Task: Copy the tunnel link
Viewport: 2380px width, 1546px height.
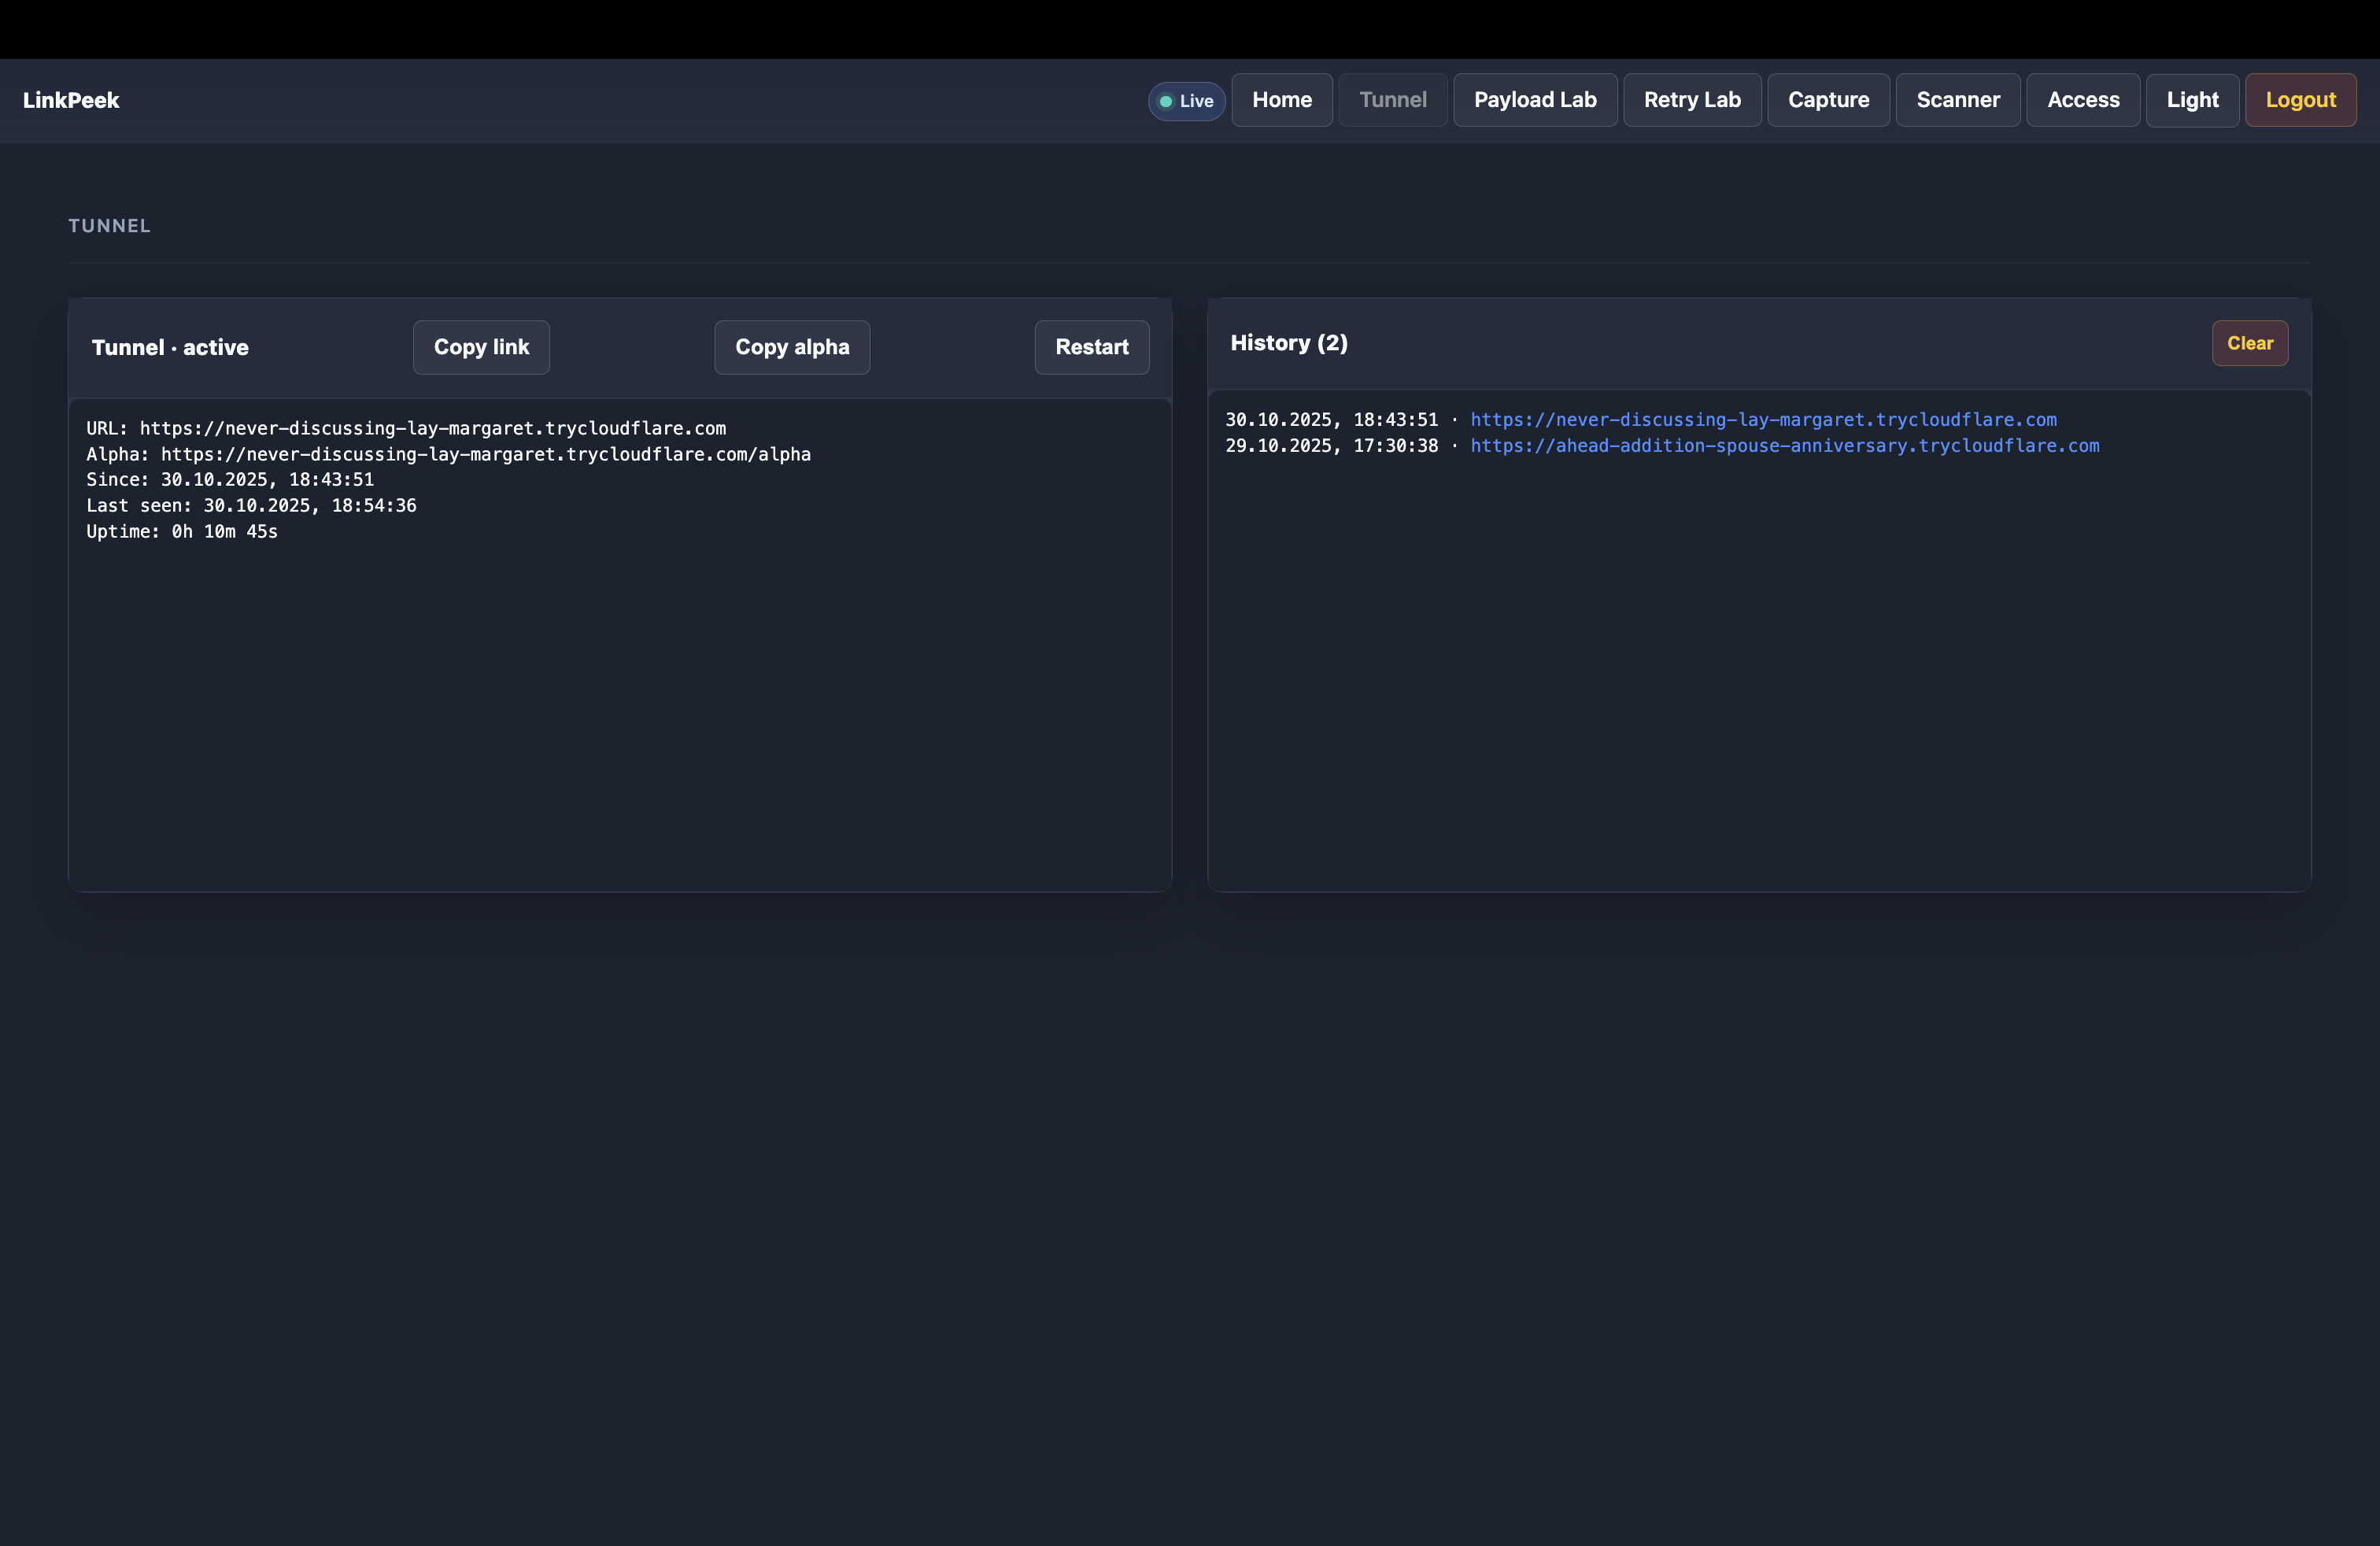Action: pyautogui.click(x=481, y=347)
